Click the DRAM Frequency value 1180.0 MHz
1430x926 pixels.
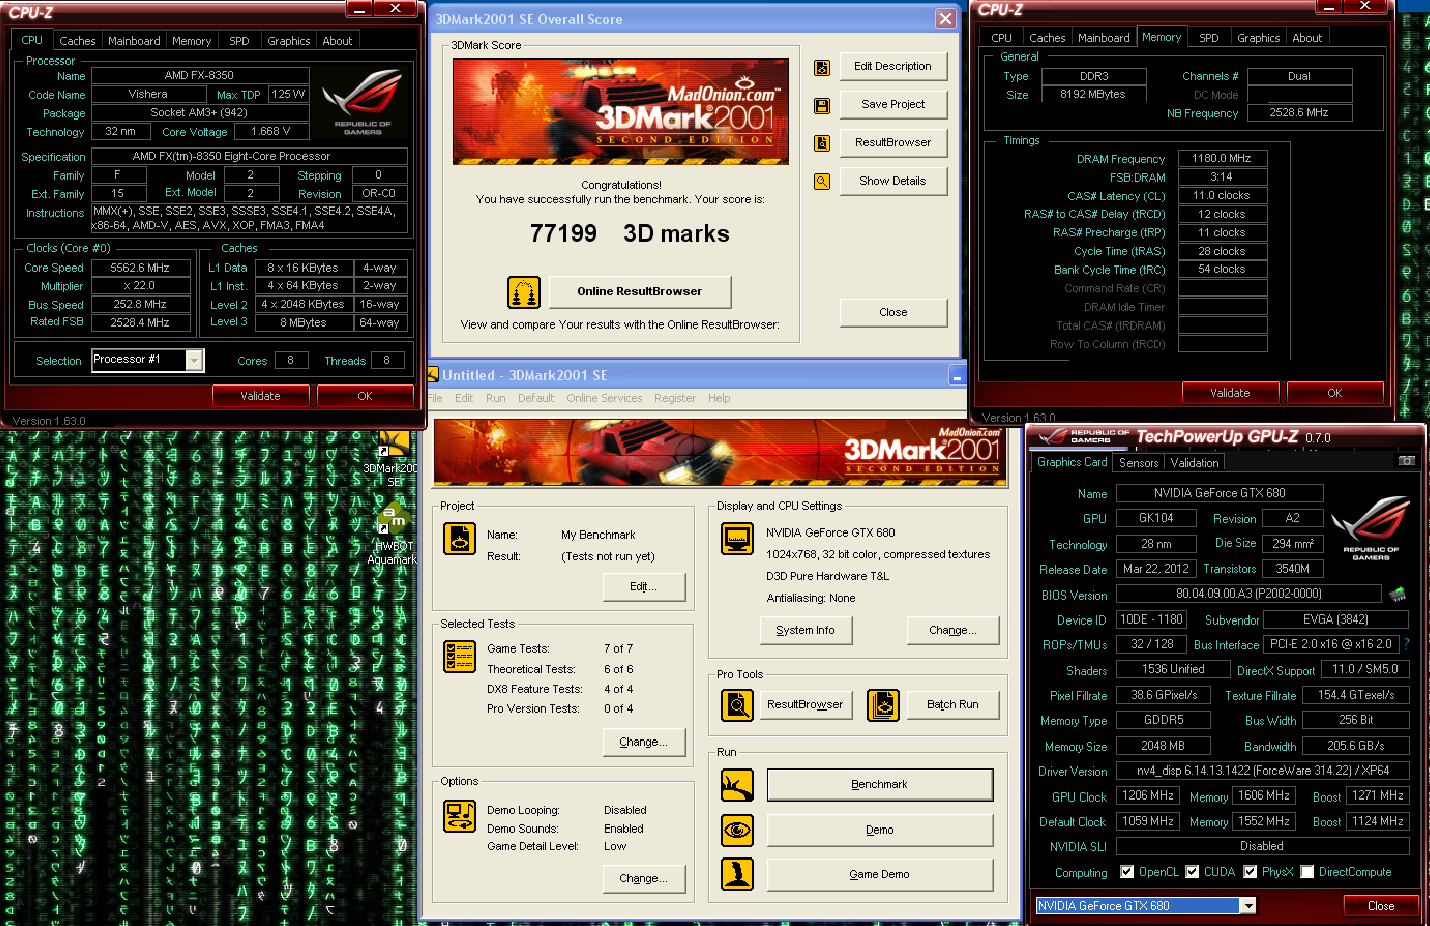point(1222,158)
